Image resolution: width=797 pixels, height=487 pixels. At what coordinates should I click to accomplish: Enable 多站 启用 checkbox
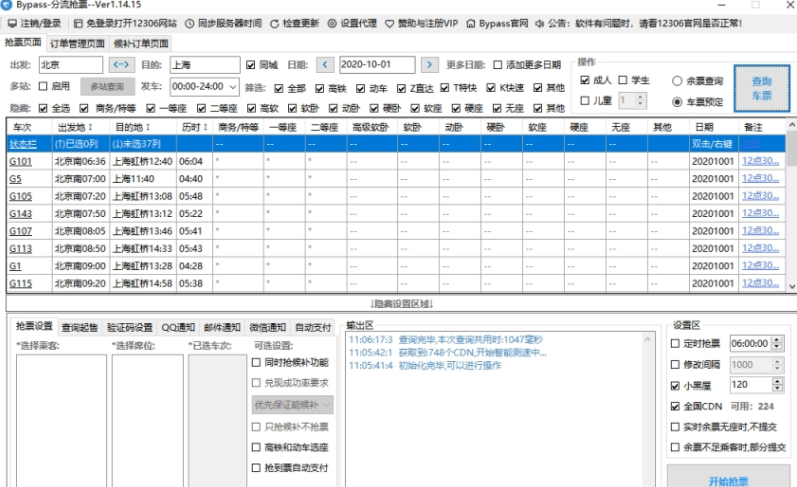(43, 86)
